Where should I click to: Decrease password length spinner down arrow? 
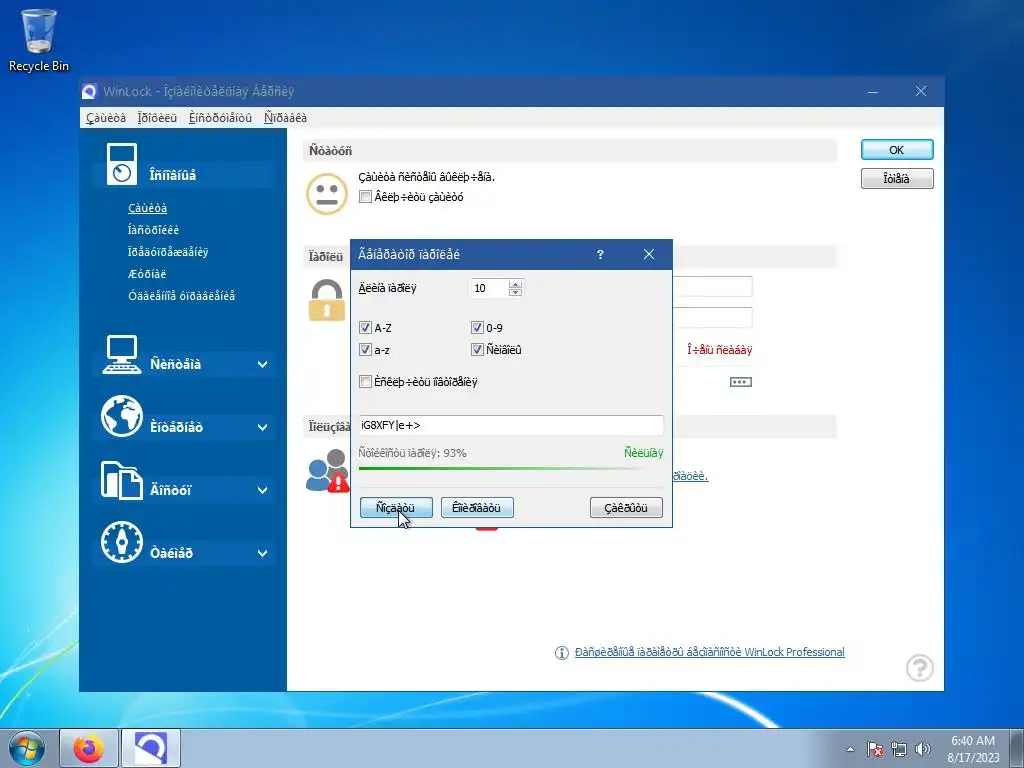(515, 292)
